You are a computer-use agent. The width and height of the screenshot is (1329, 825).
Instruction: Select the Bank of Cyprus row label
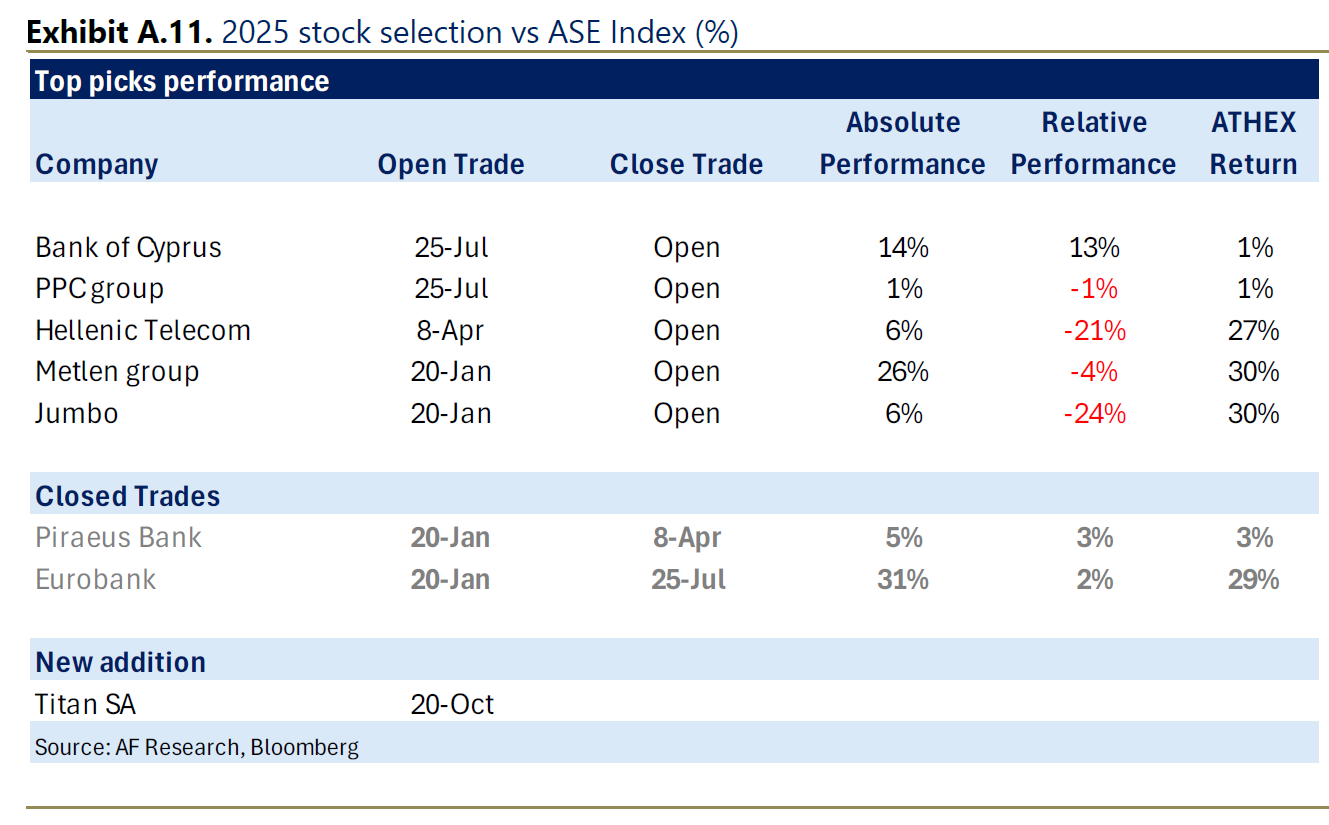coord(128,247)
